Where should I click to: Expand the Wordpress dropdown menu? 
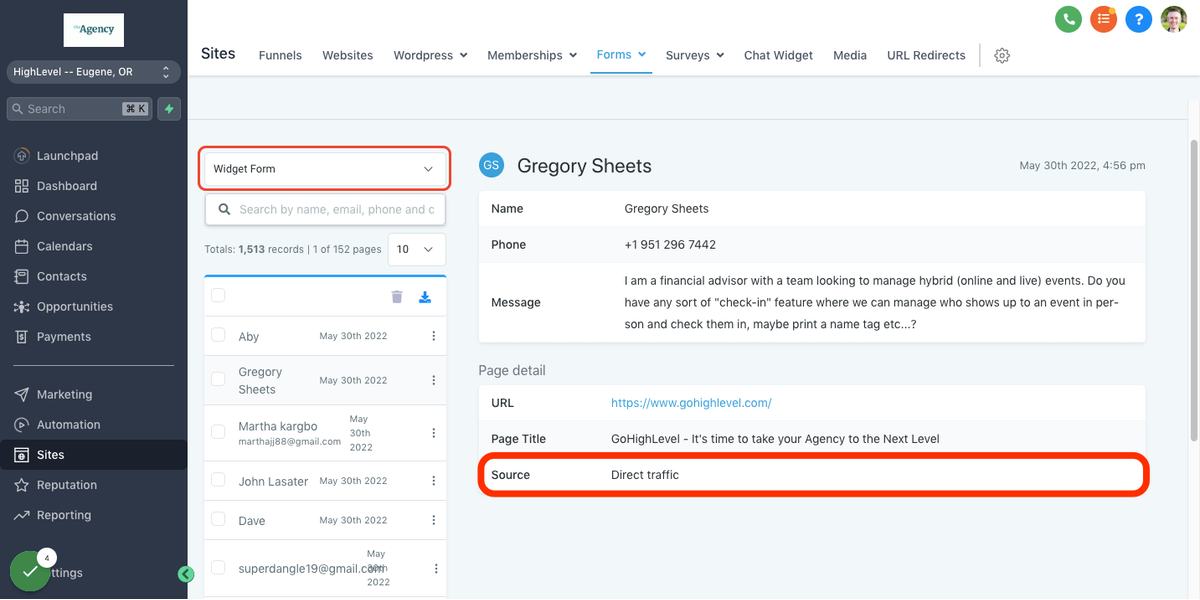point(430,56)
